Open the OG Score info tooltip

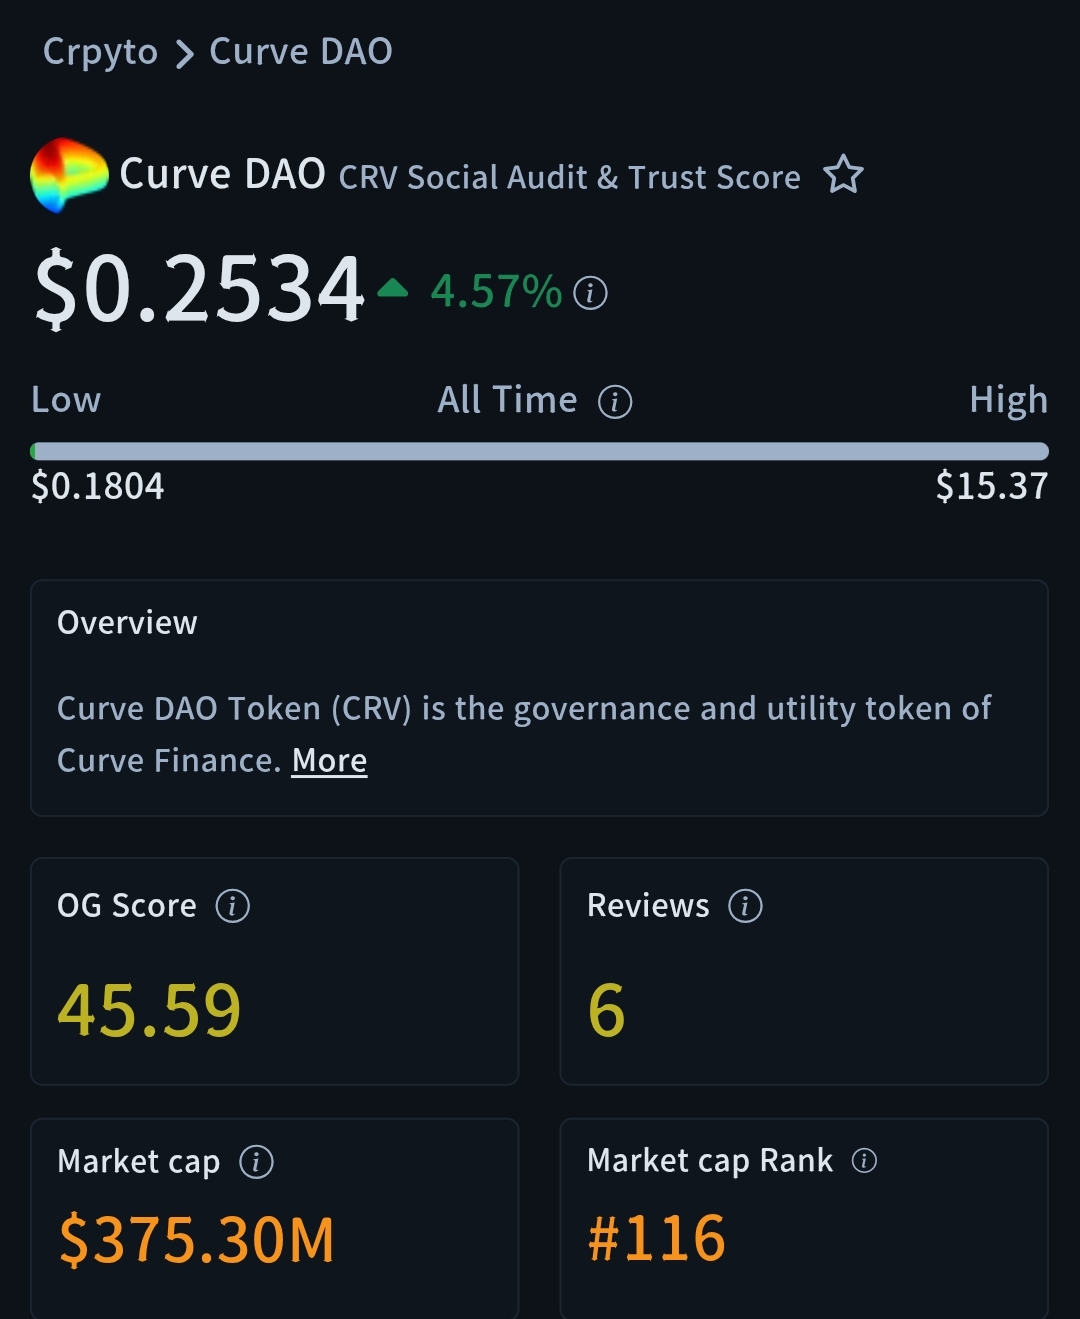click(x=233, y=906)
